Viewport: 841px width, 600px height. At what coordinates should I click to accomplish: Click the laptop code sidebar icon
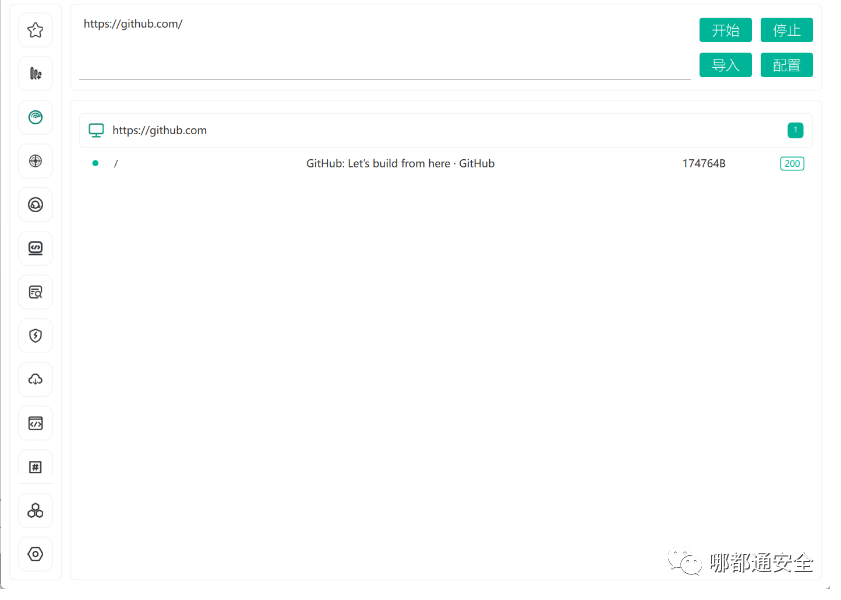(35, 248)
